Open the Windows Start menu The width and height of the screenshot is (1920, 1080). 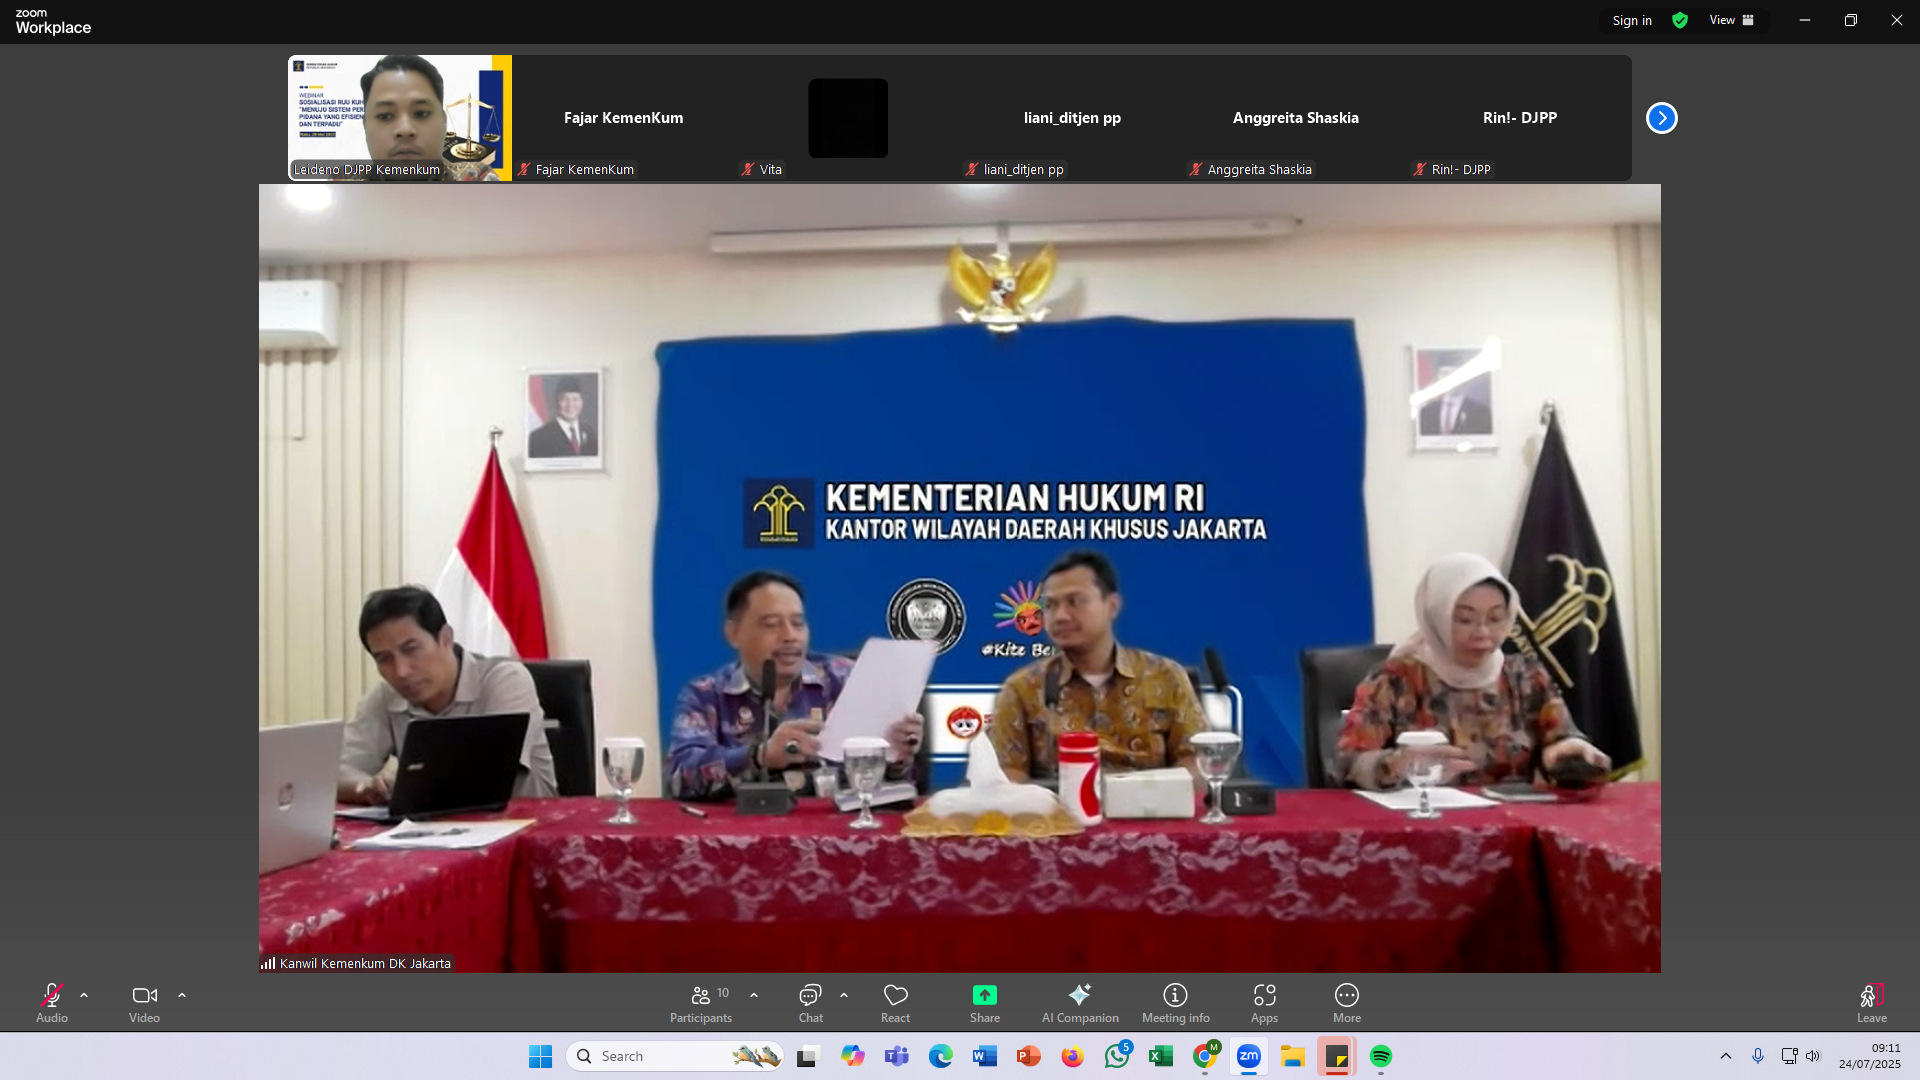(540, 1056)
